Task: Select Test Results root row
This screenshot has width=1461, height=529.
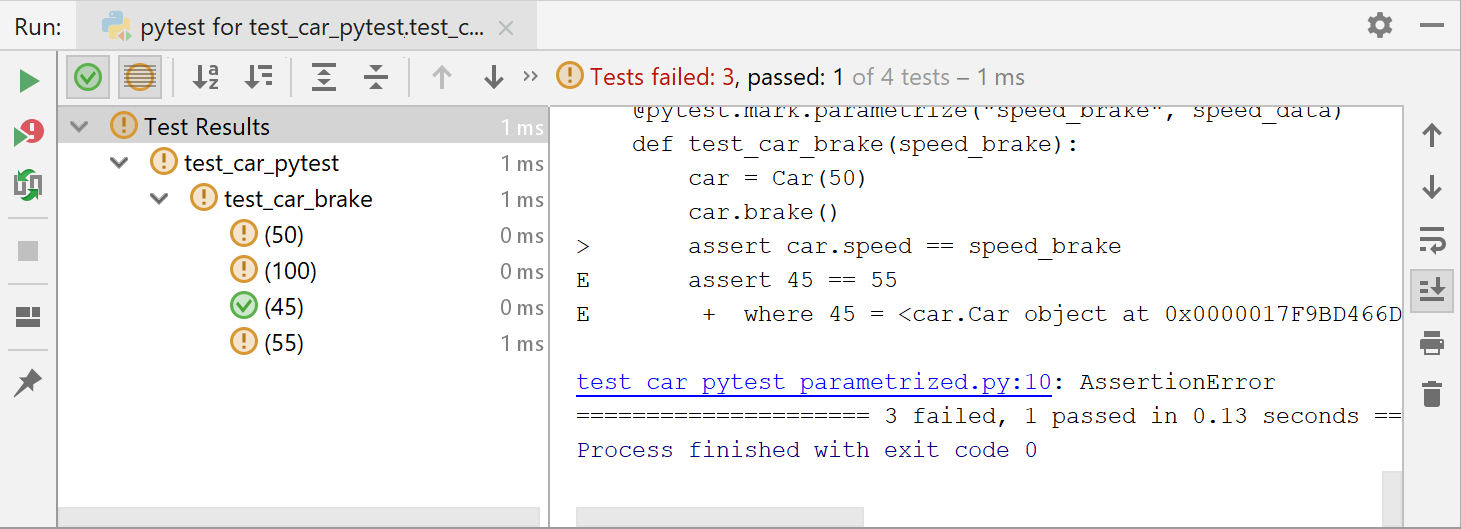Action: [303, 127]
